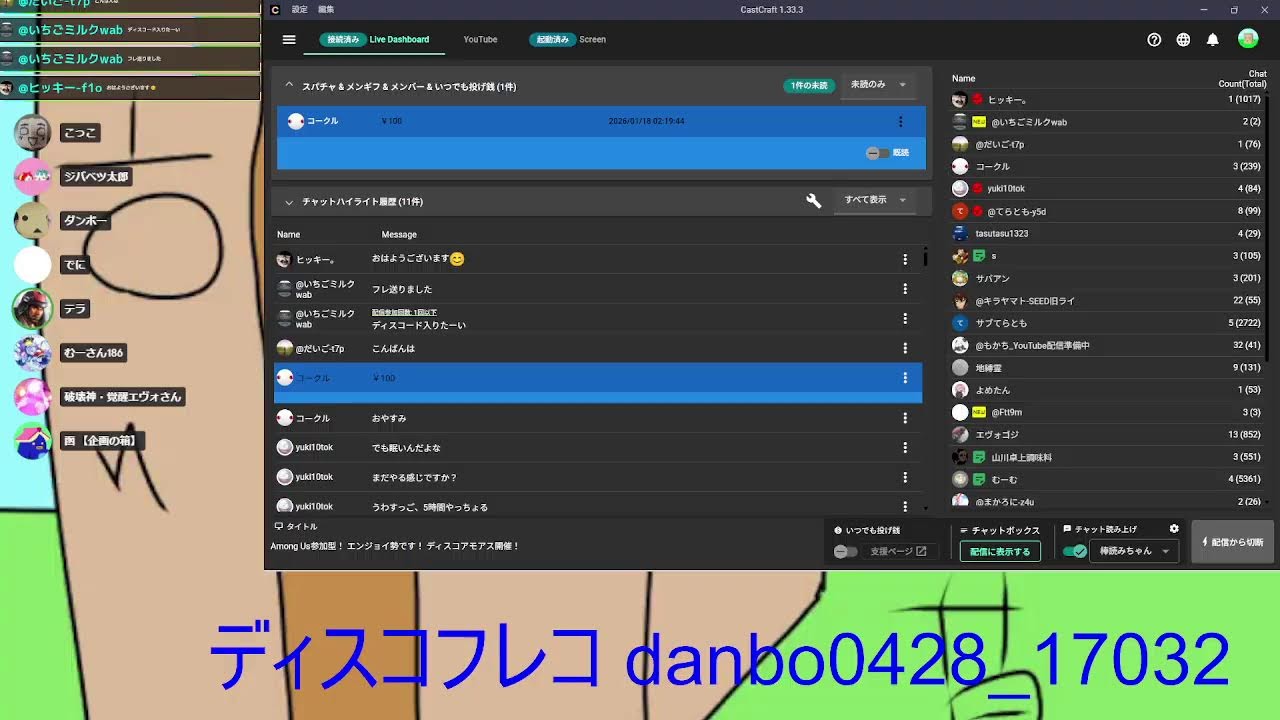Open the wrench settings for chat highlights
The height and width of the screenshot is (720, 1280).
tap(813, 201)
